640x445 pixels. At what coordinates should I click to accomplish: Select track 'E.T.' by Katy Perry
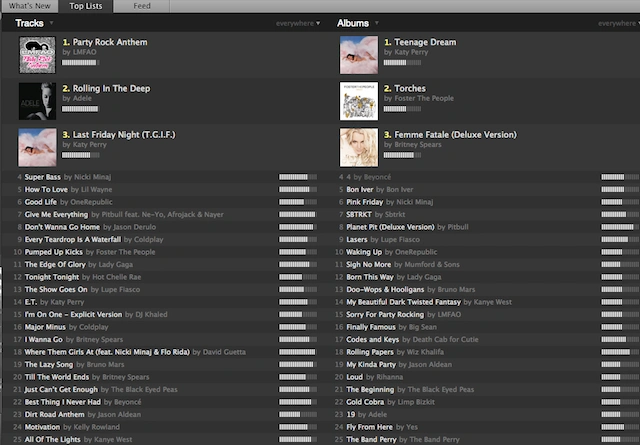pyautogui.click(x=31, y=302)
